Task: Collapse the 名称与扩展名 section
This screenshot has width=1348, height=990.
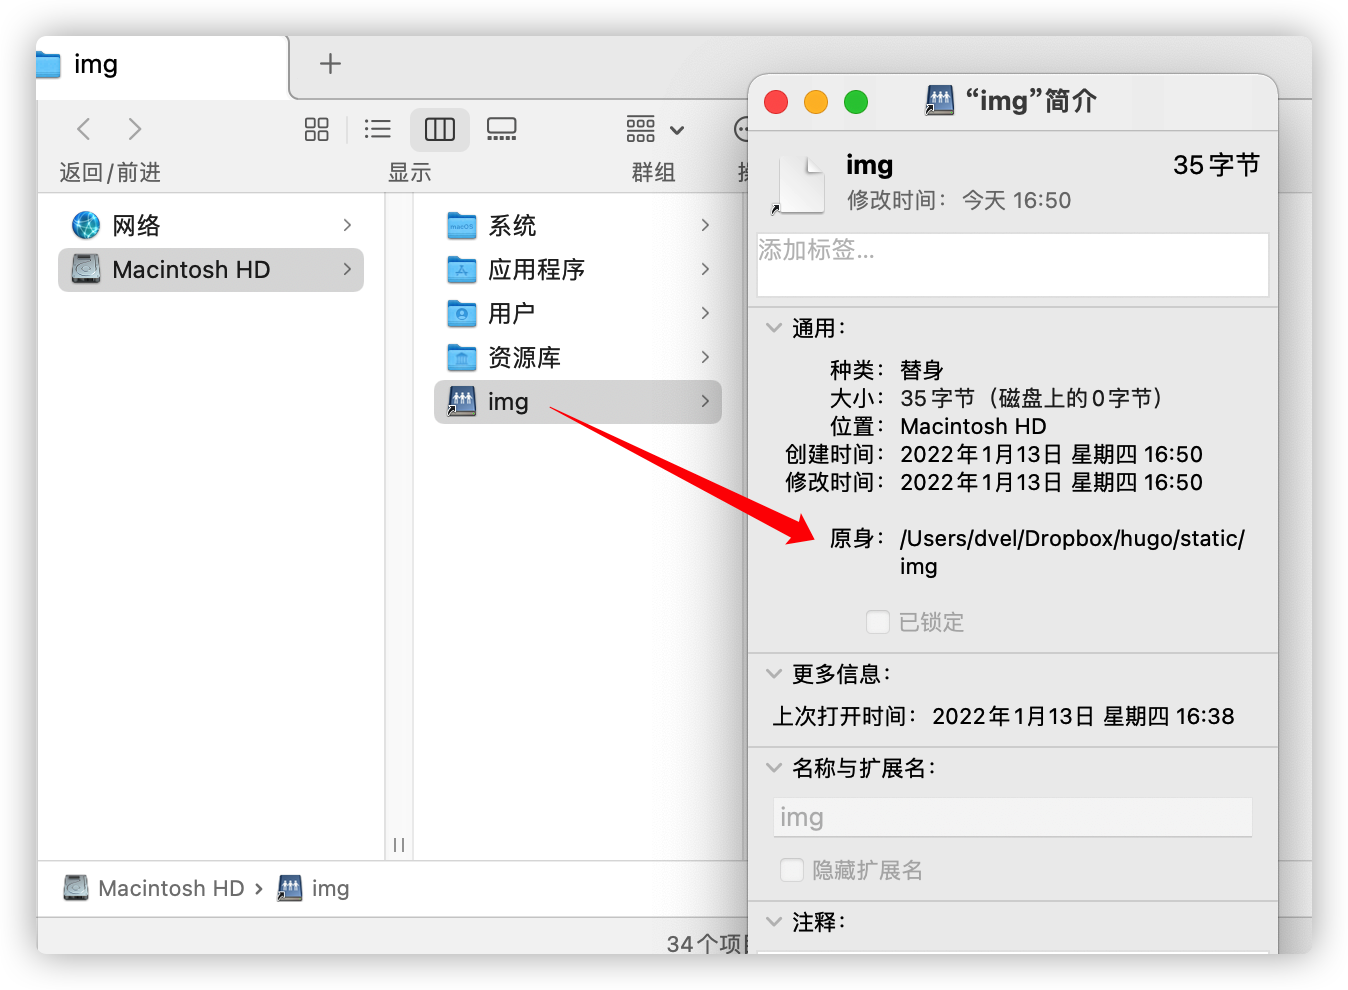Action: (x=773, y=768)
